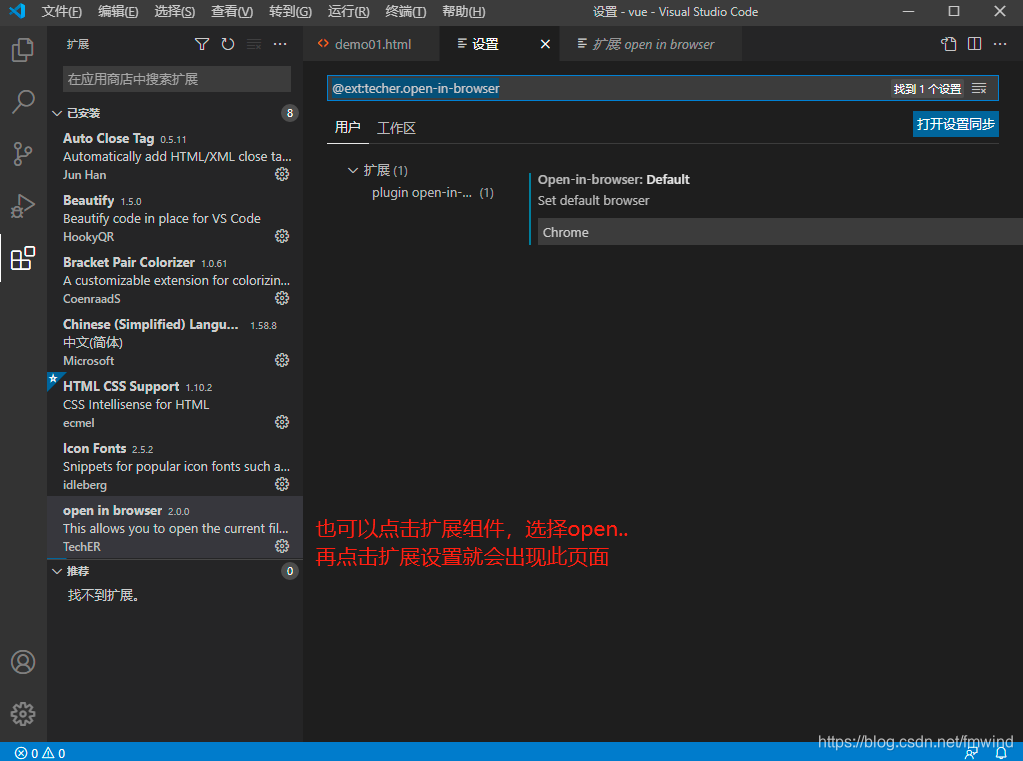The height and width of the screenshot is (761, 1023).
Task: Select the Icon Fonts extension
Action: [175, 466]
